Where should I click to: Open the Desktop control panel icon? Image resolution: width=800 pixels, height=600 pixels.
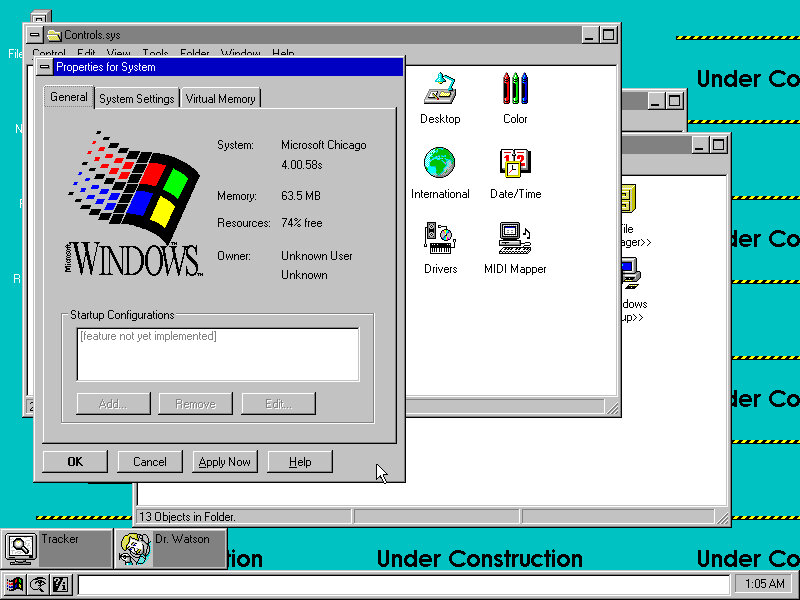[440, 90]
